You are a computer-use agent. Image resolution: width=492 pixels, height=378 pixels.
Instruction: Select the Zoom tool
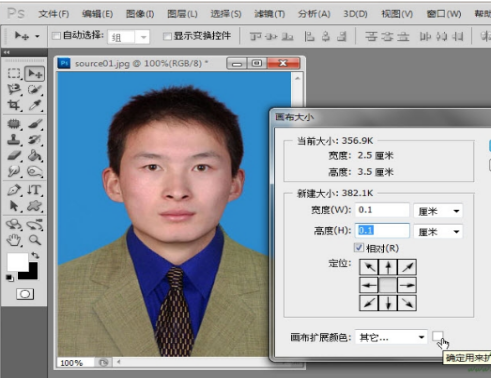click(35, 240)
